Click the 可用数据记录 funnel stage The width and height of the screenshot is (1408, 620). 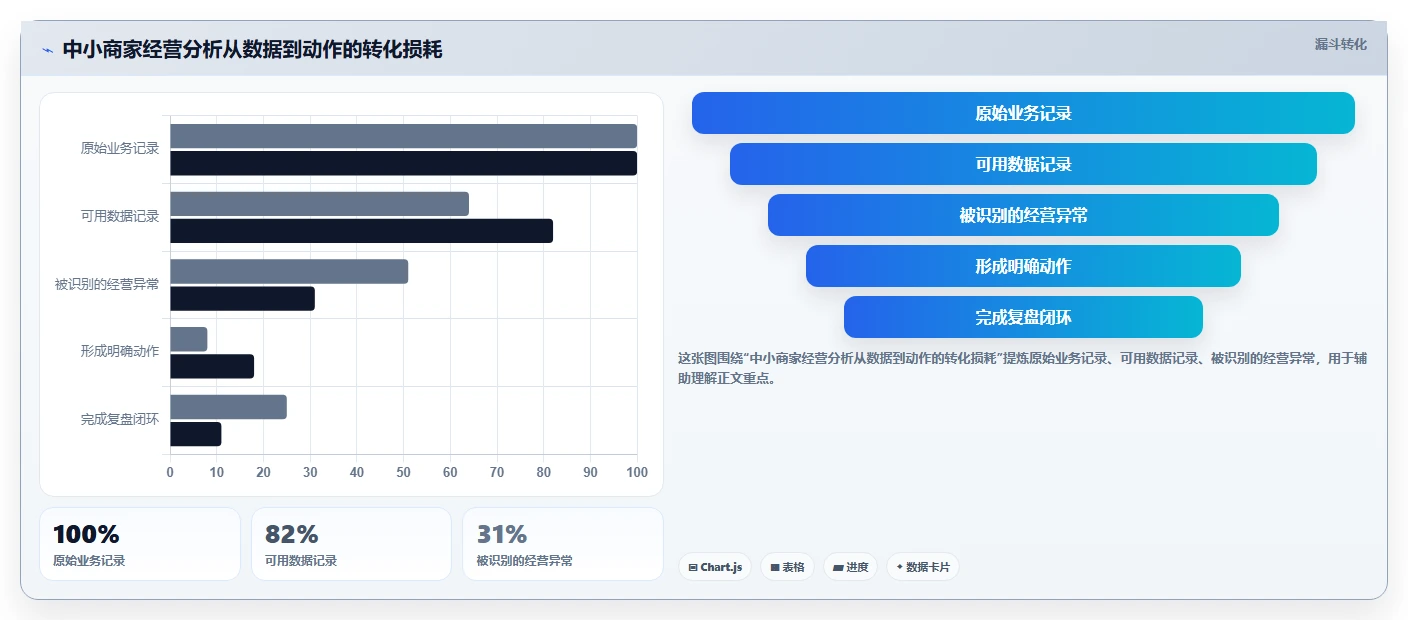coord(1023,164)
